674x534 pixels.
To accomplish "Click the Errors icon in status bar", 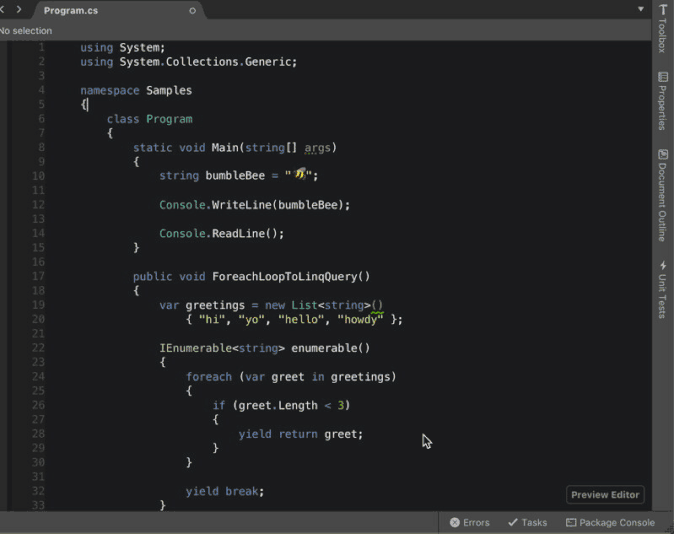I will point(455,522).
